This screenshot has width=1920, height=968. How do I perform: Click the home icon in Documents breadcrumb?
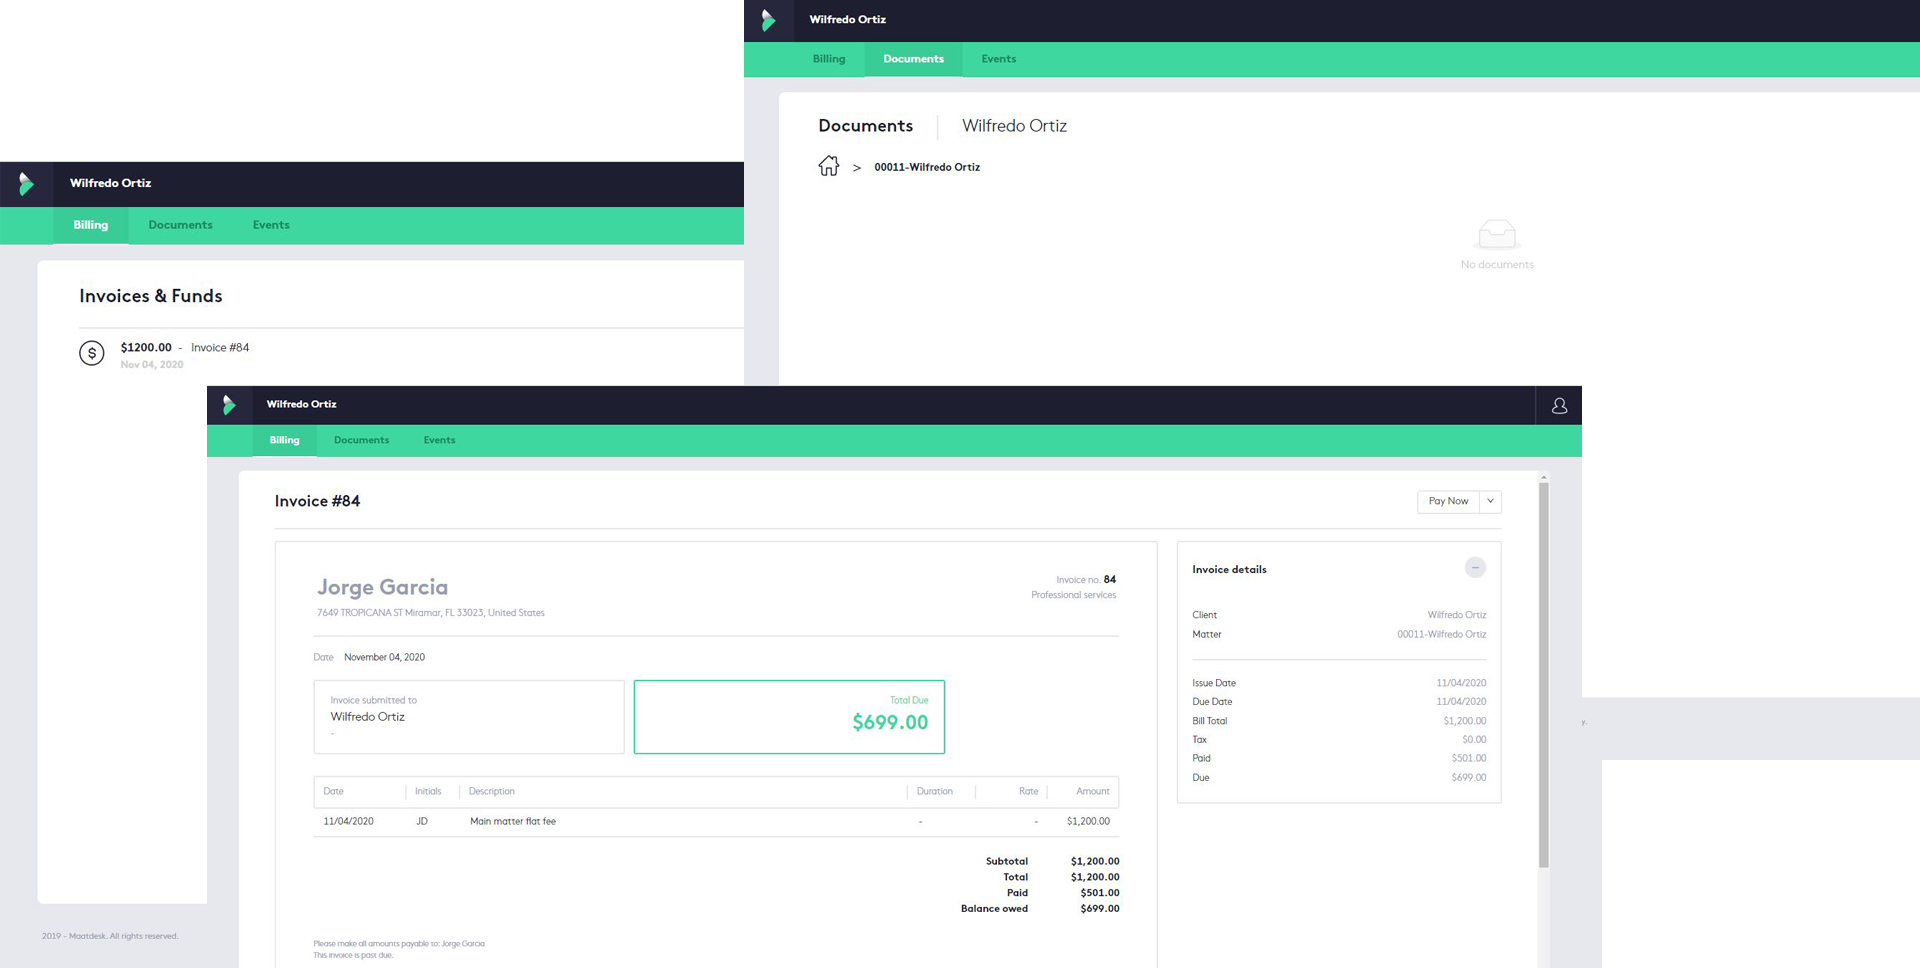[828, 166]
